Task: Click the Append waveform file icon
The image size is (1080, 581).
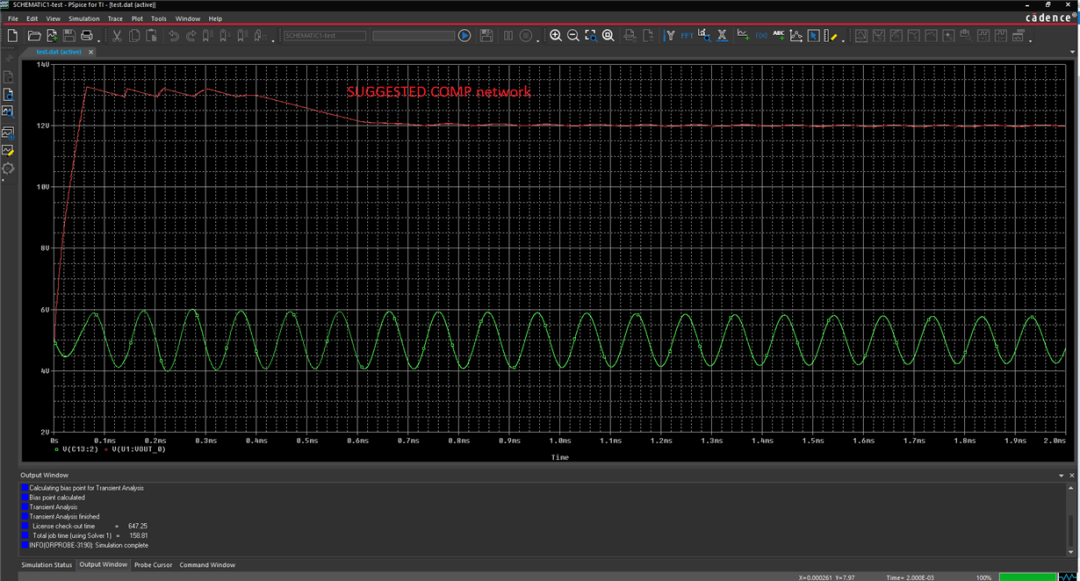Action: pos(52,35)
